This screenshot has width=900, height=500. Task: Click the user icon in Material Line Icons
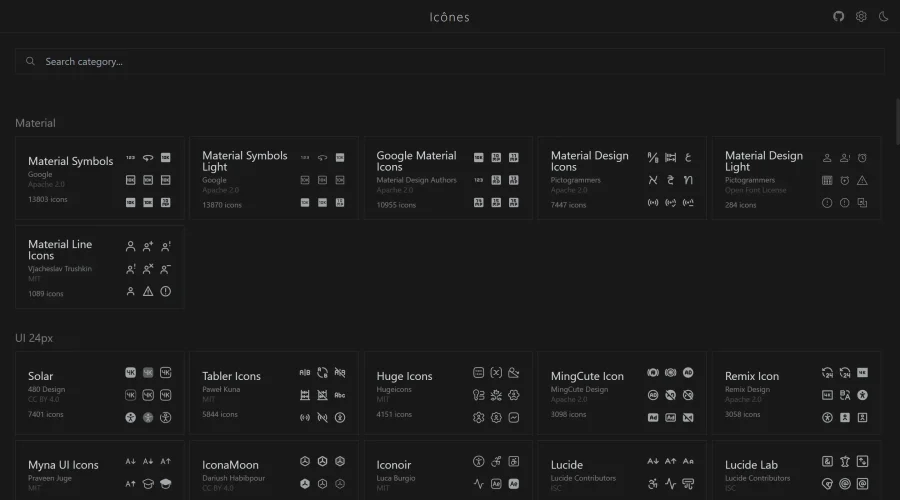coord(130,246)
